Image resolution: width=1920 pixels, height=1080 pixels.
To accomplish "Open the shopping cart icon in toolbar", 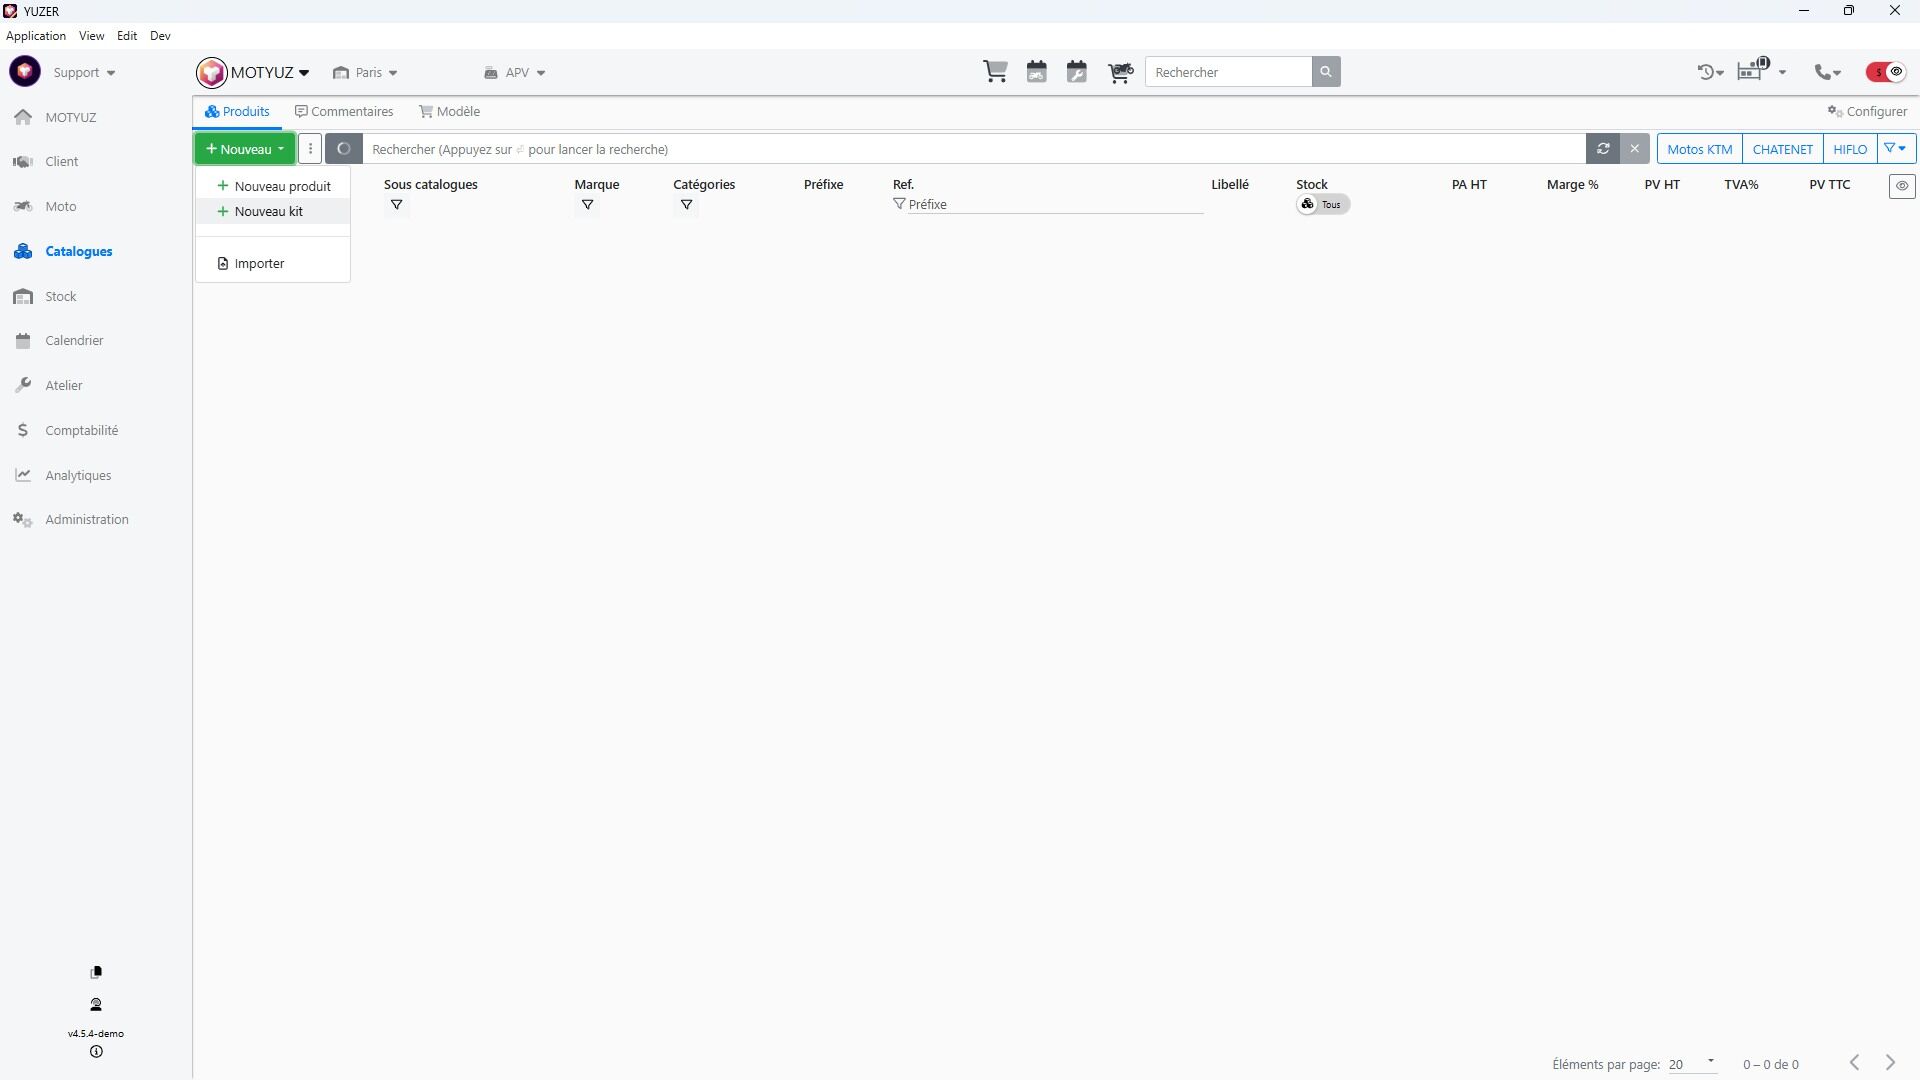I will pyautogui.click(x=995, y=72).
